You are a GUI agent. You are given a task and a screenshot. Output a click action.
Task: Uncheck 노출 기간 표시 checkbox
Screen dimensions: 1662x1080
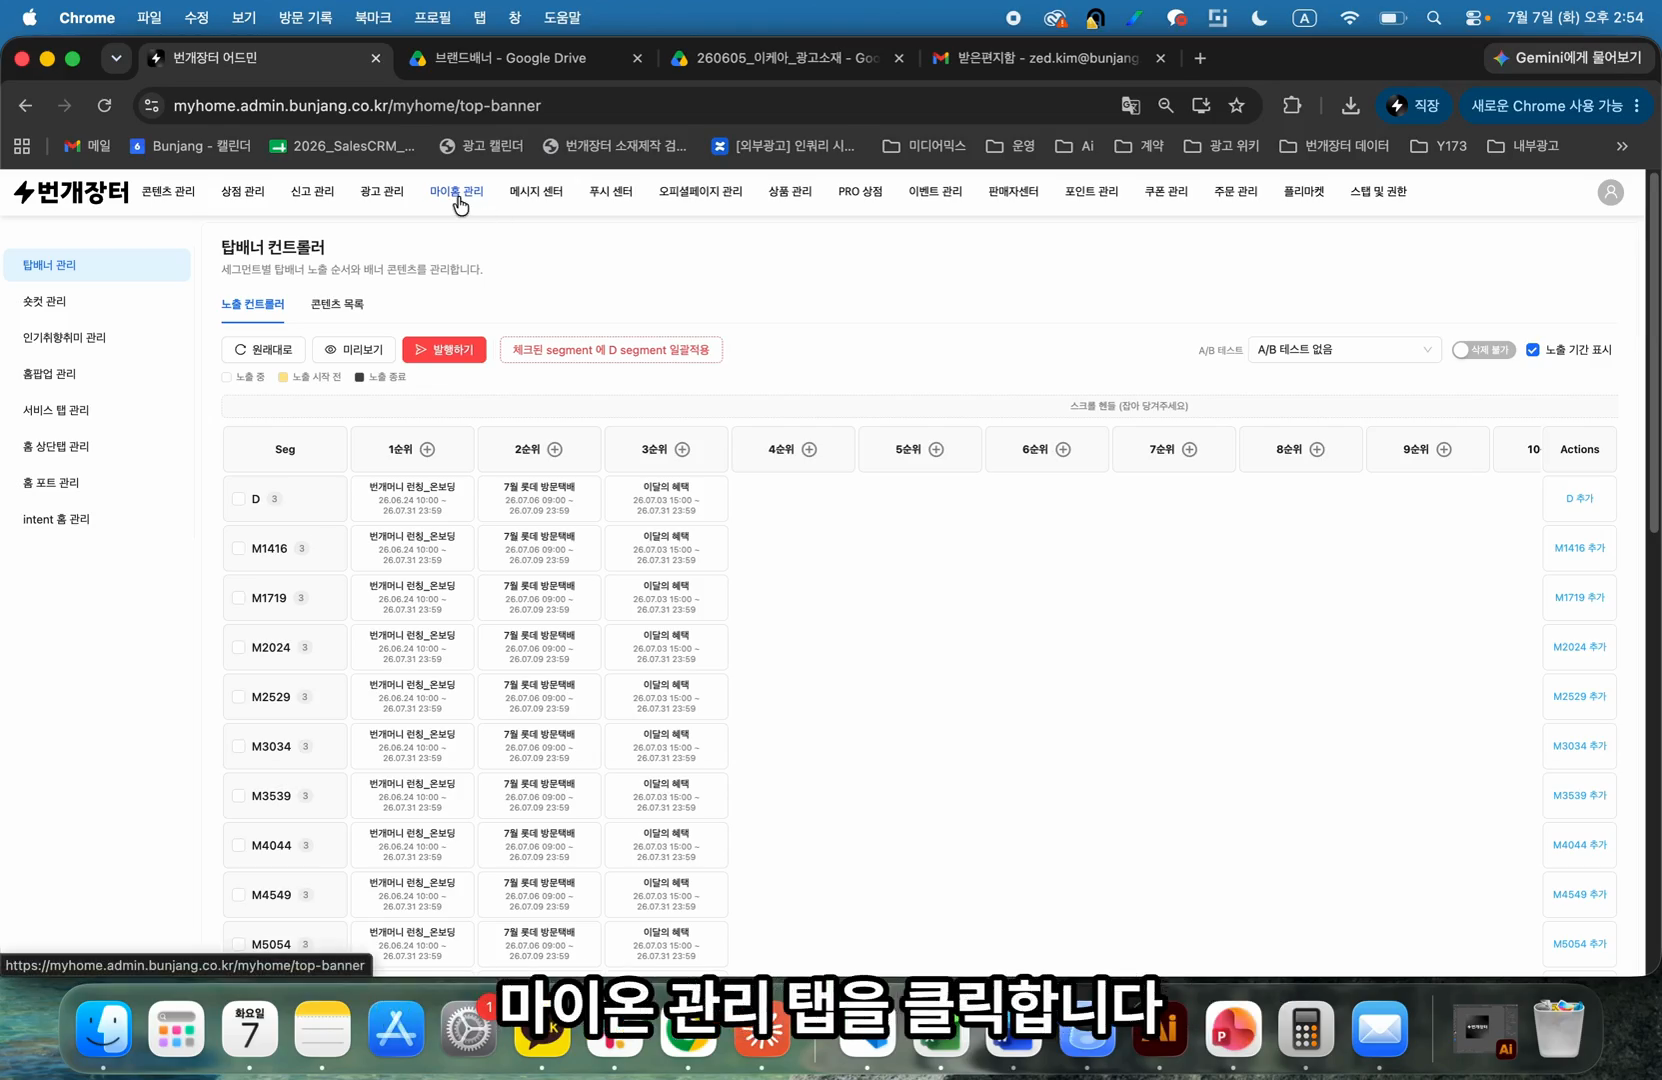point(1532,350)
